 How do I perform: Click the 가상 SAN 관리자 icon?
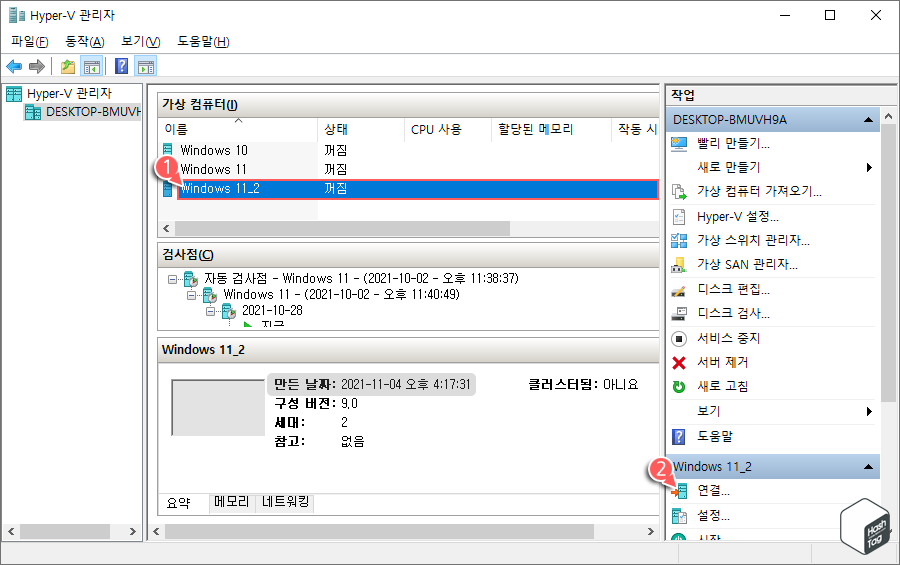pyautogui.click(x=679, y=265)
